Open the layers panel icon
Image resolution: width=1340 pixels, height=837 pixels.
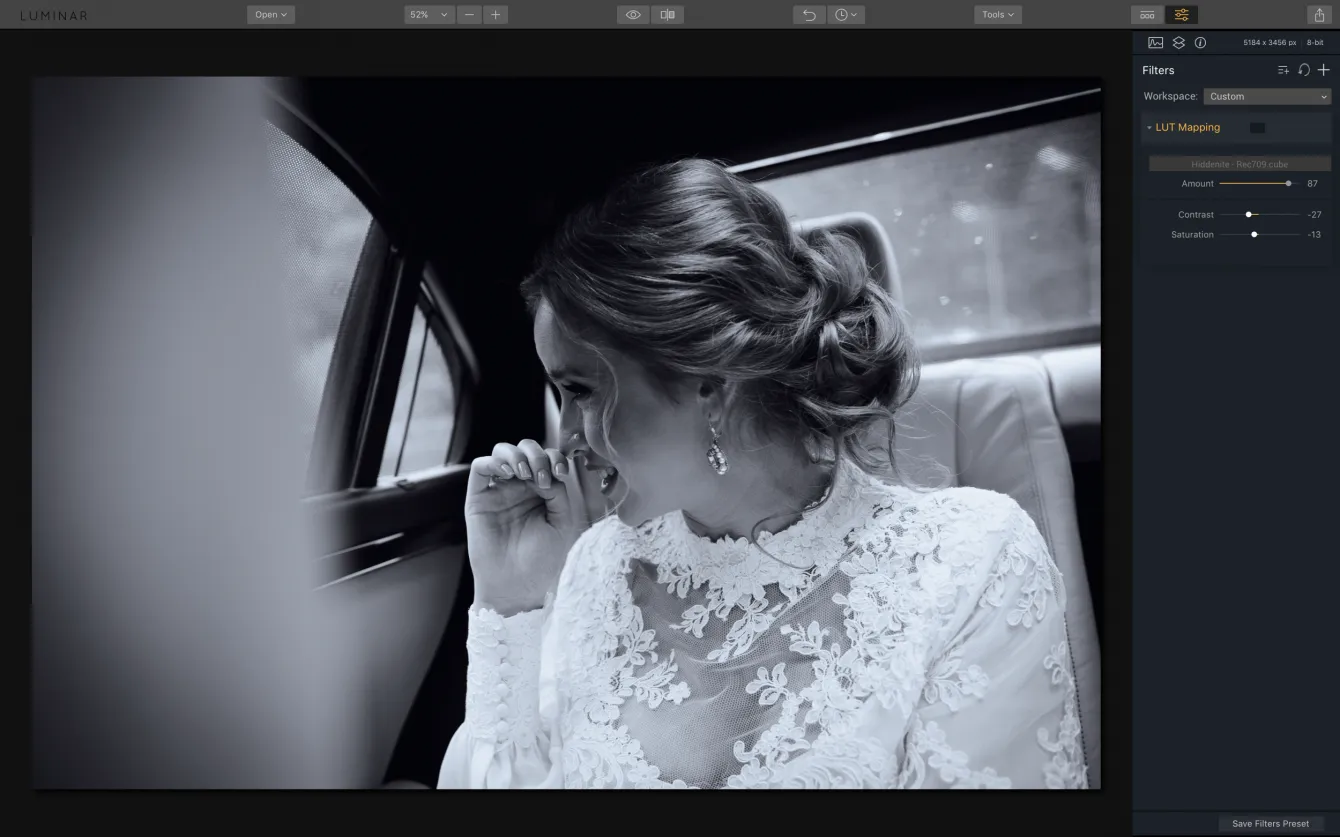pyautogui.click(x=1178, y=43)
